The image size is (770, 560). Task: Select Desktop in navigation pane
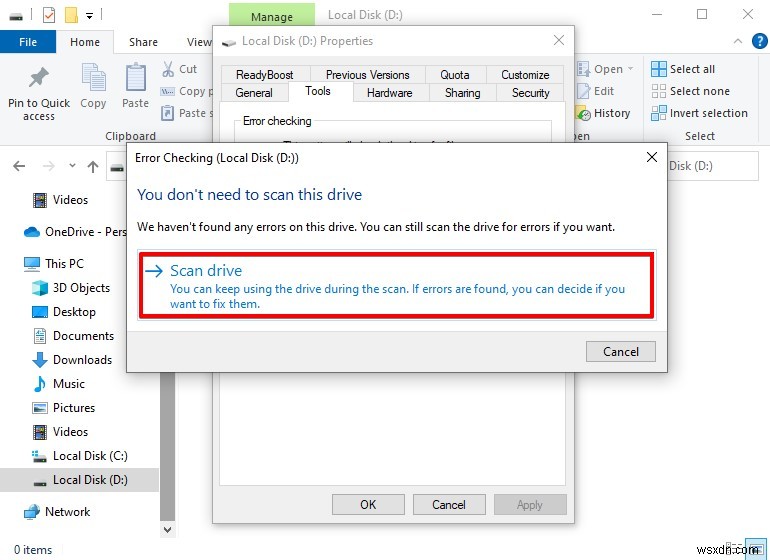pos(63,311)
